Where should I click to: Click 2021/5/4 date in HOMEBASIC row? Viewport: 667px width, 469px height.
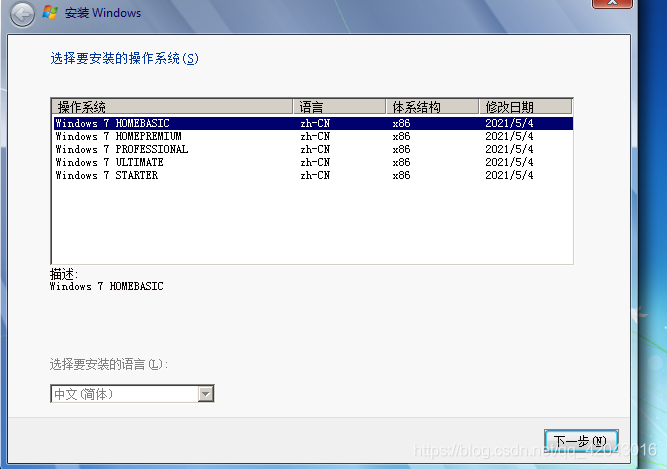point(509,123)
